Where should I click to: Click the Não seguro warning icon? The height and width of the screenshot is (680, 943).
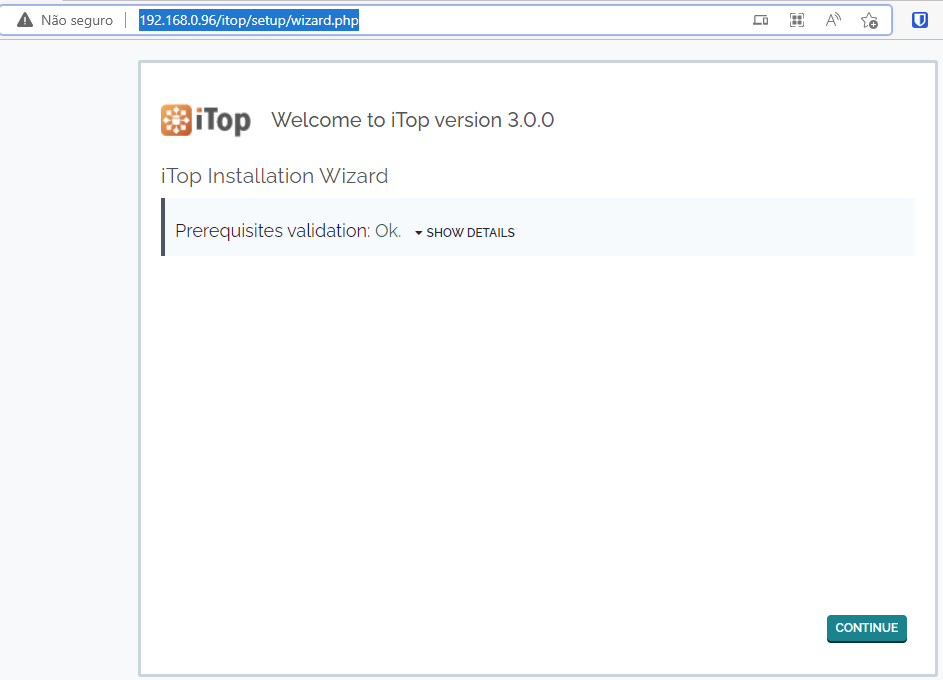click(25, 20)
